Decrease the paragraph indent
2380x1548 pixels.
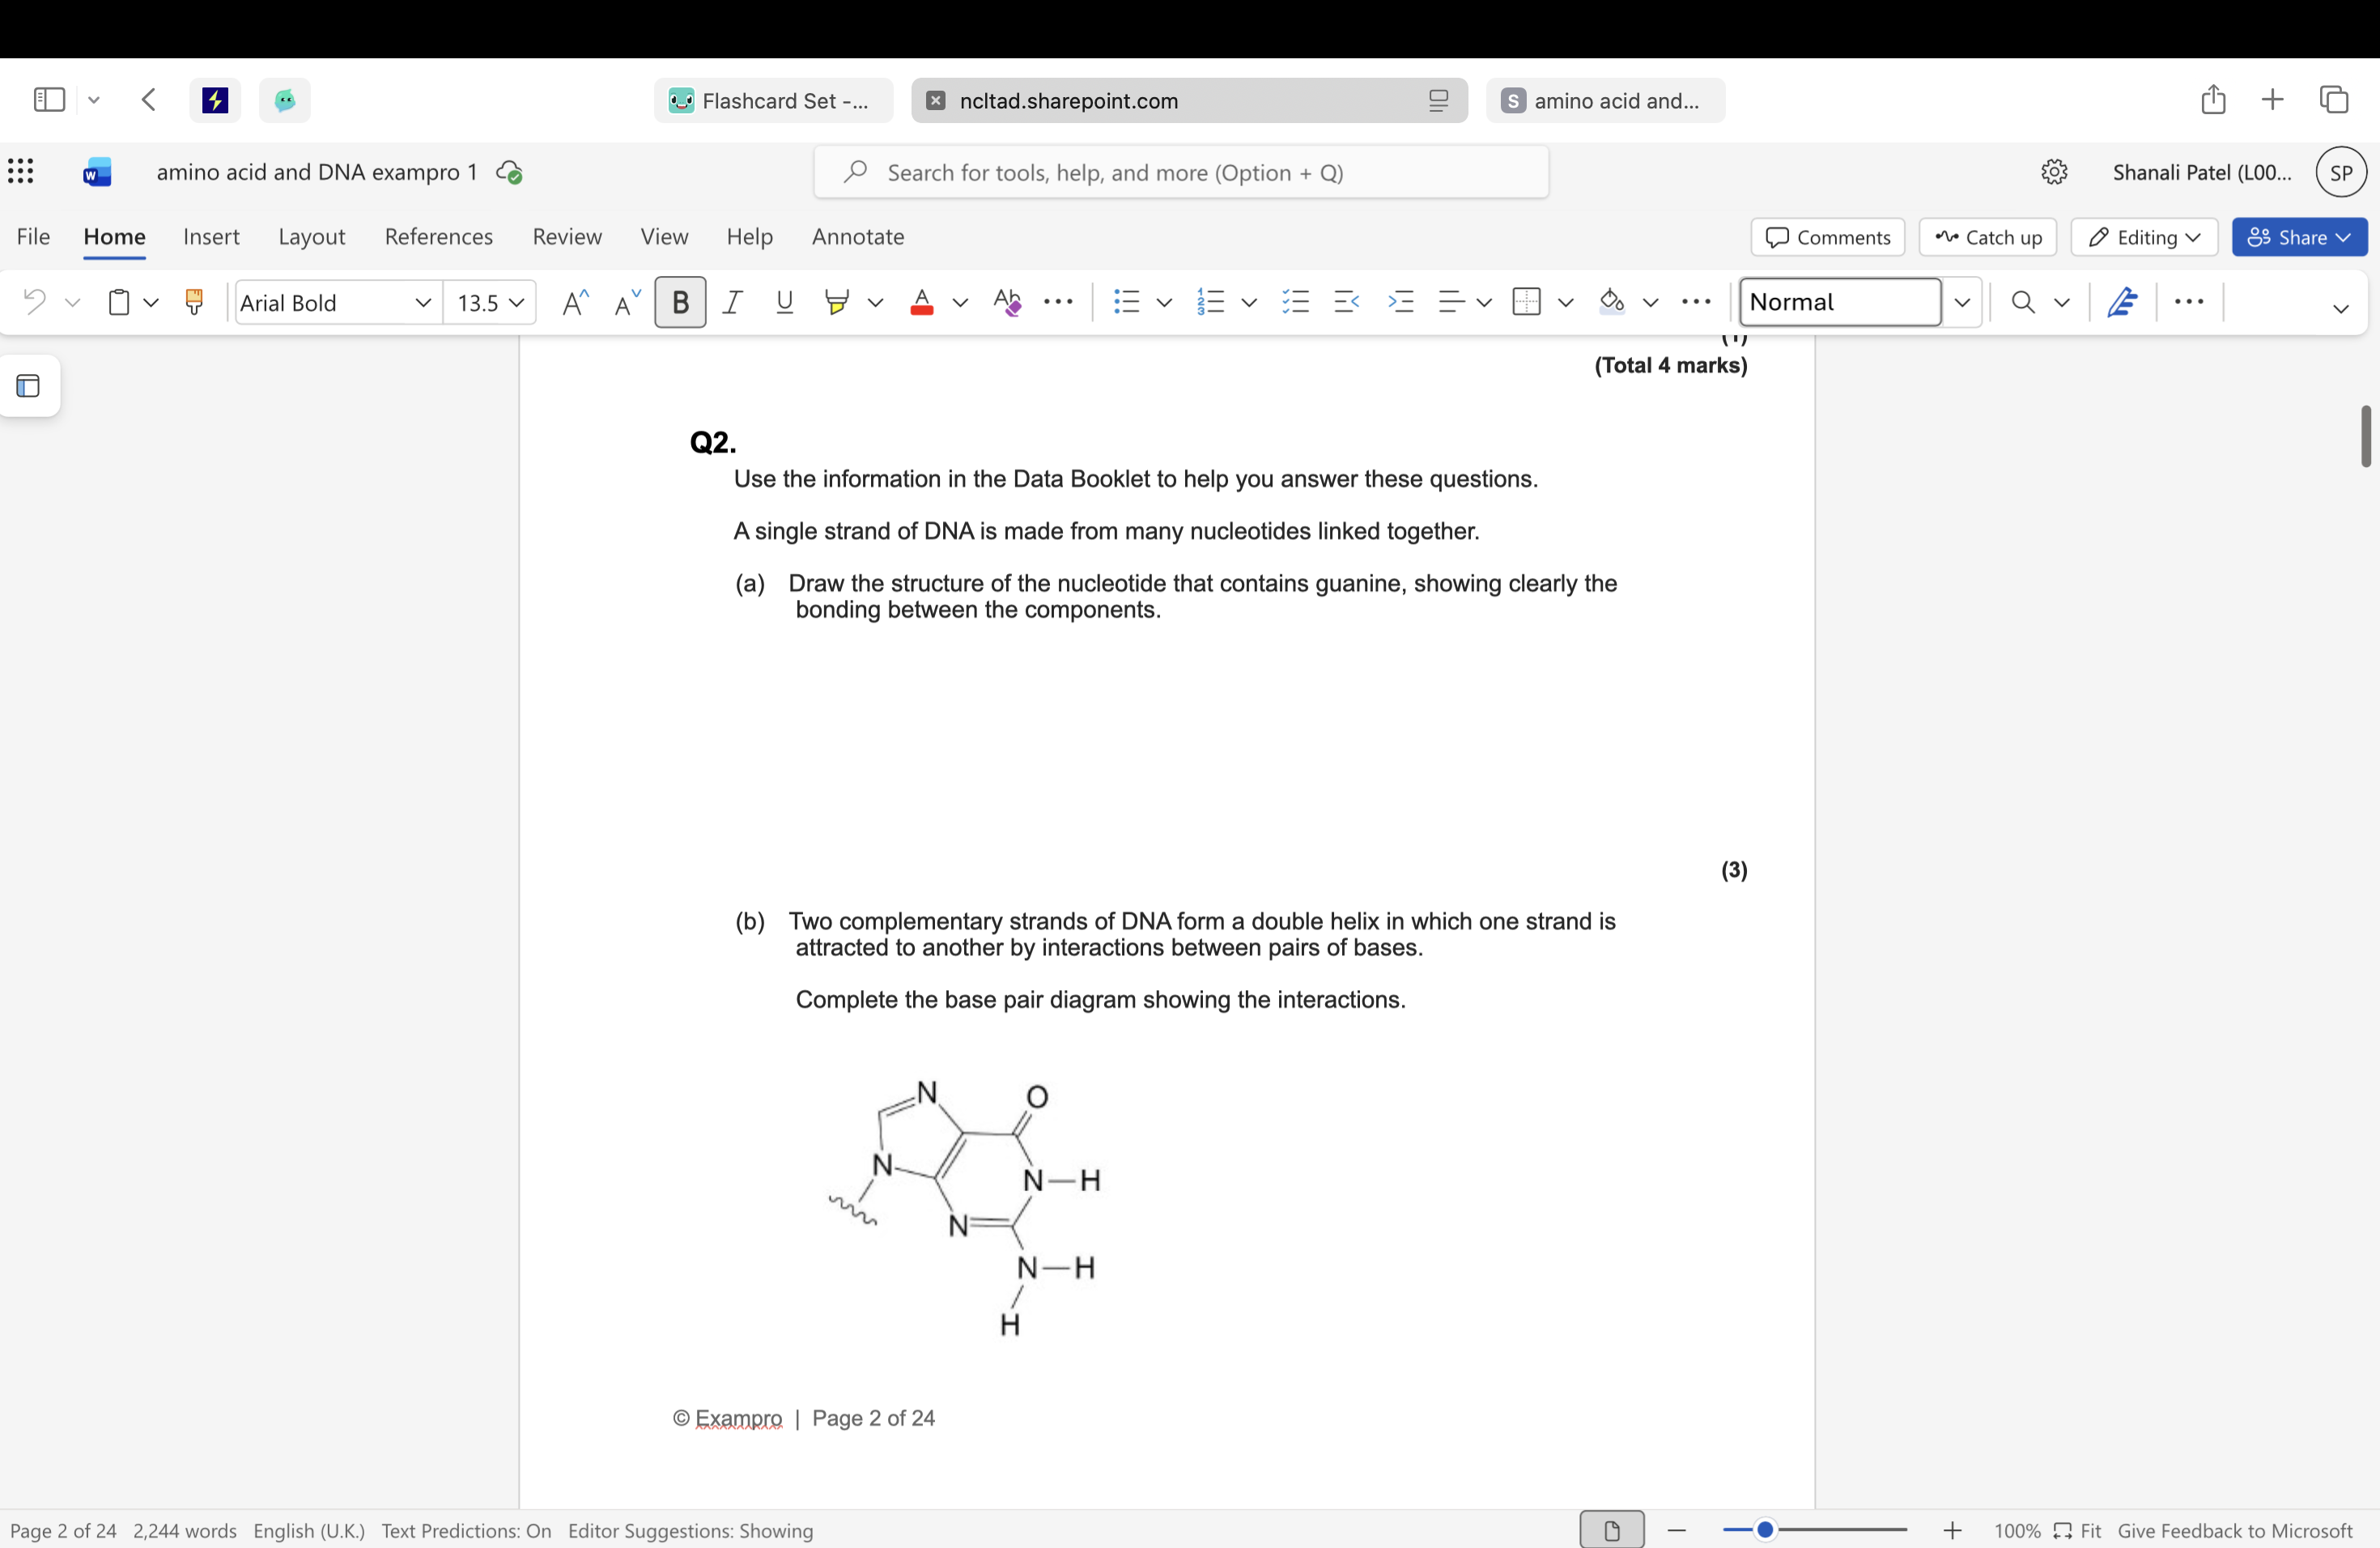(1347, 301)
